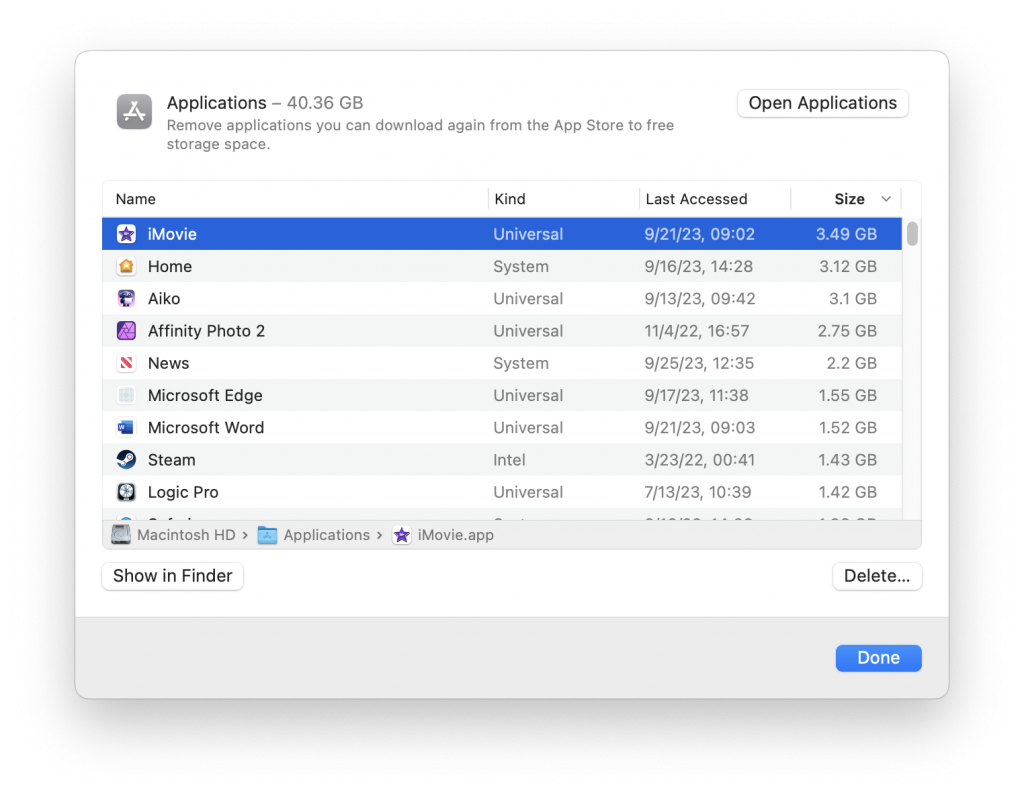Click the Microsoft Edge icon

(126, 395)
